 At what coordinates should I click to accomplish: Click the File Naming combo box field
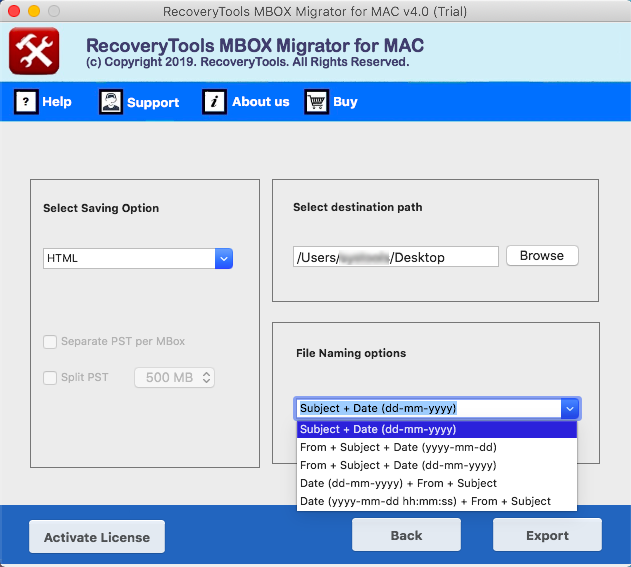tap(429, 408)
